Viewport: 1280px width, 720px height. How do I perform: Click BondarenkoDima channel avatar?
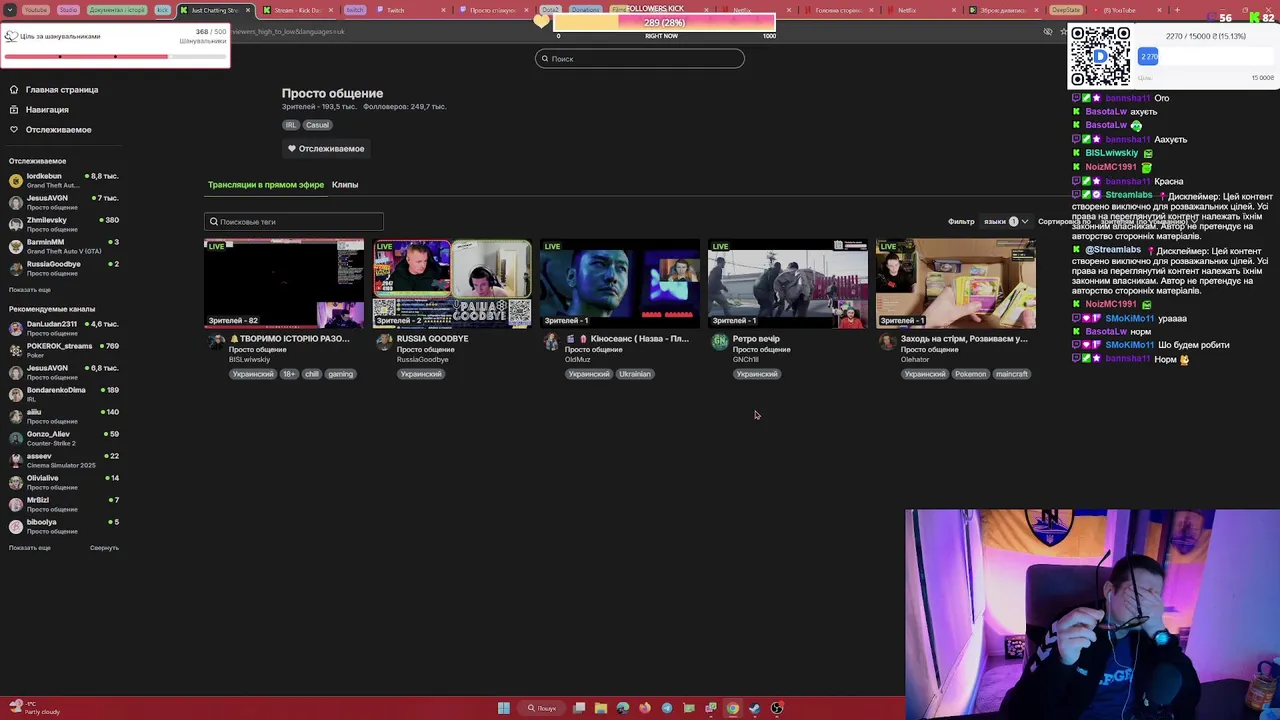click(x=16, y=395)
